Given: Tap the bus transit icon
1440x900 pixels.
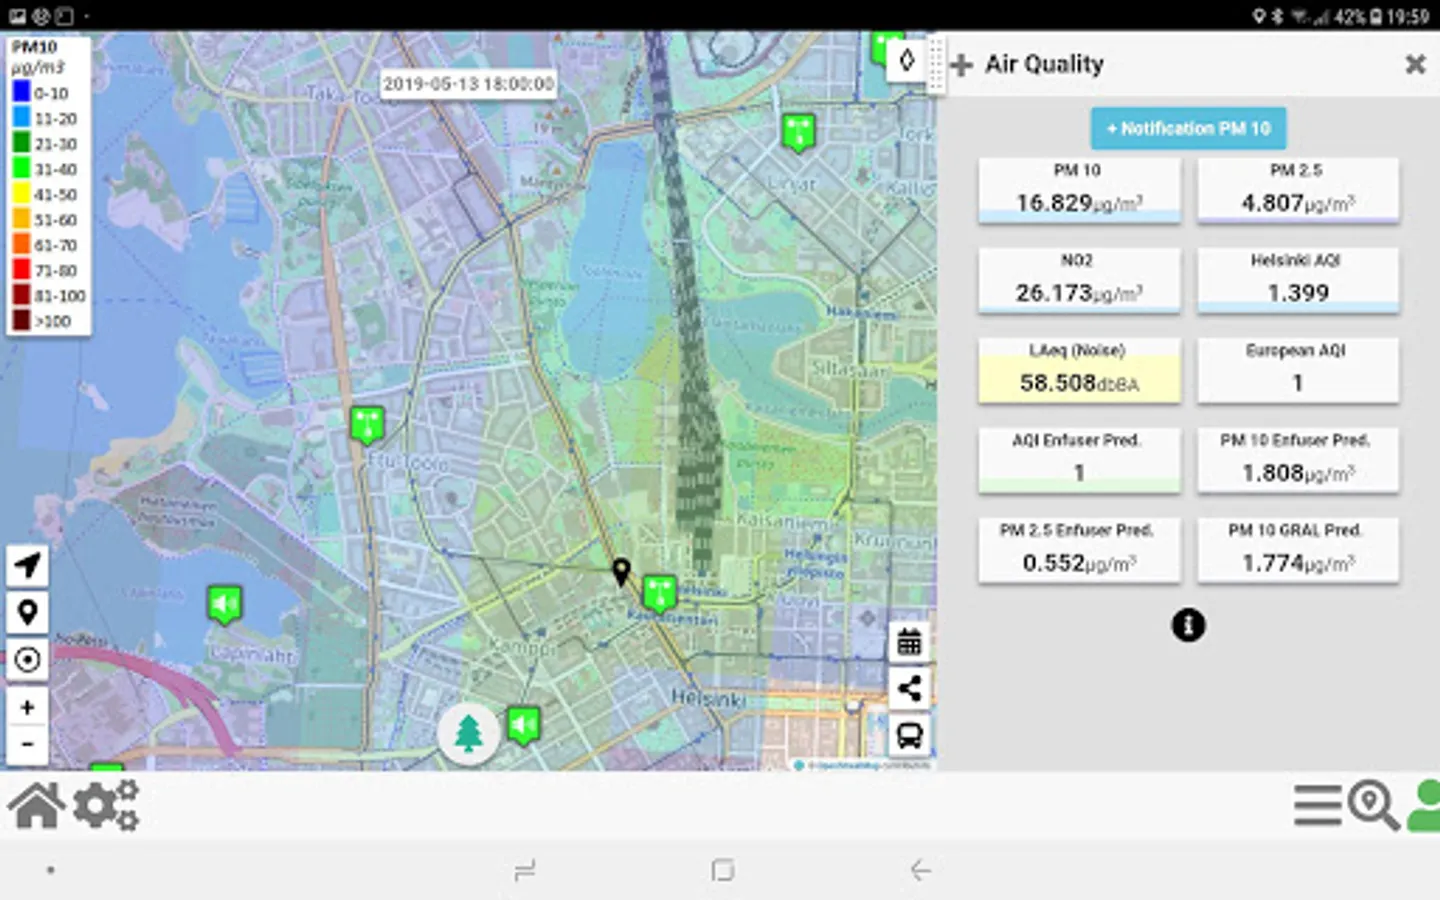Looking at the screenshot, I should click(909, 736).
